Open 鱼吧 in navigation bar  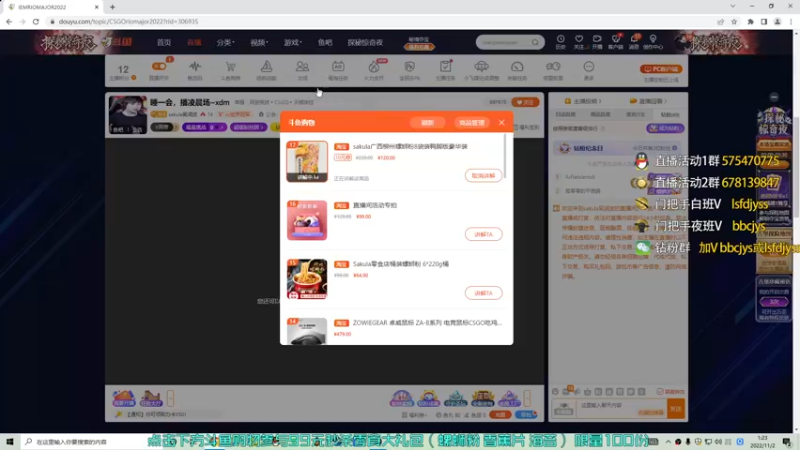[325, 42]
